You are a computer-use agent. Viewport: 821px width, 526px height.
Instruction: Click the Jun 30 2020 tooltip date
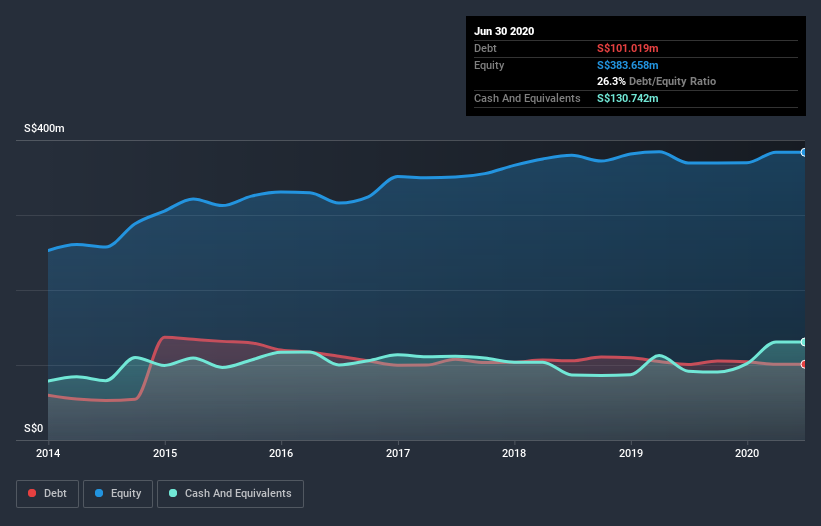[504, 31]
